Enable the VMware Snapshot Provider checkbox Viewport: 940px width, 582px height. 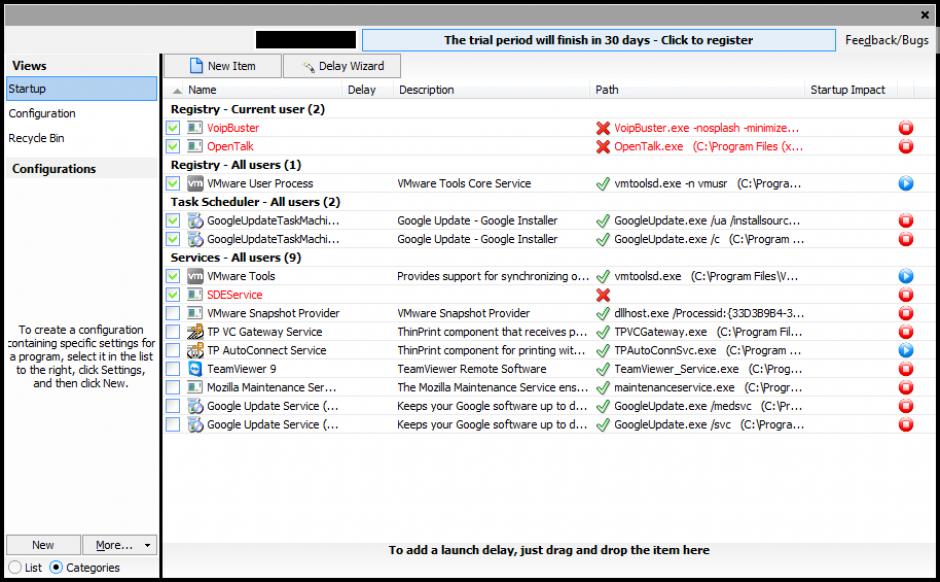click(x=173, y=313)
